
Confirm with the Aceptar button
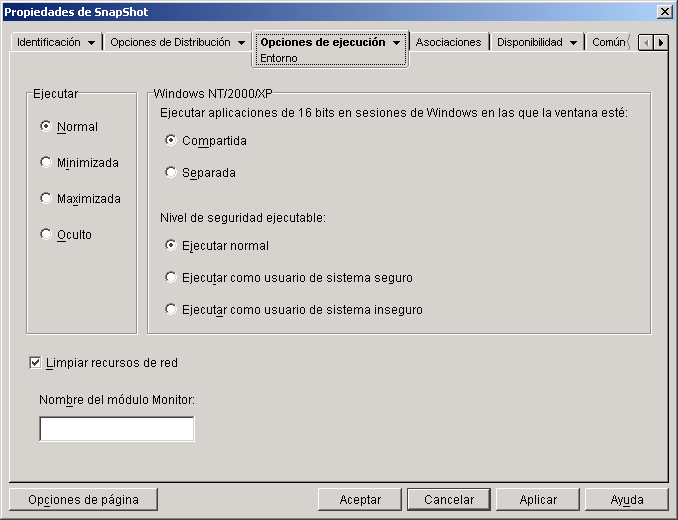coord(360,500)
